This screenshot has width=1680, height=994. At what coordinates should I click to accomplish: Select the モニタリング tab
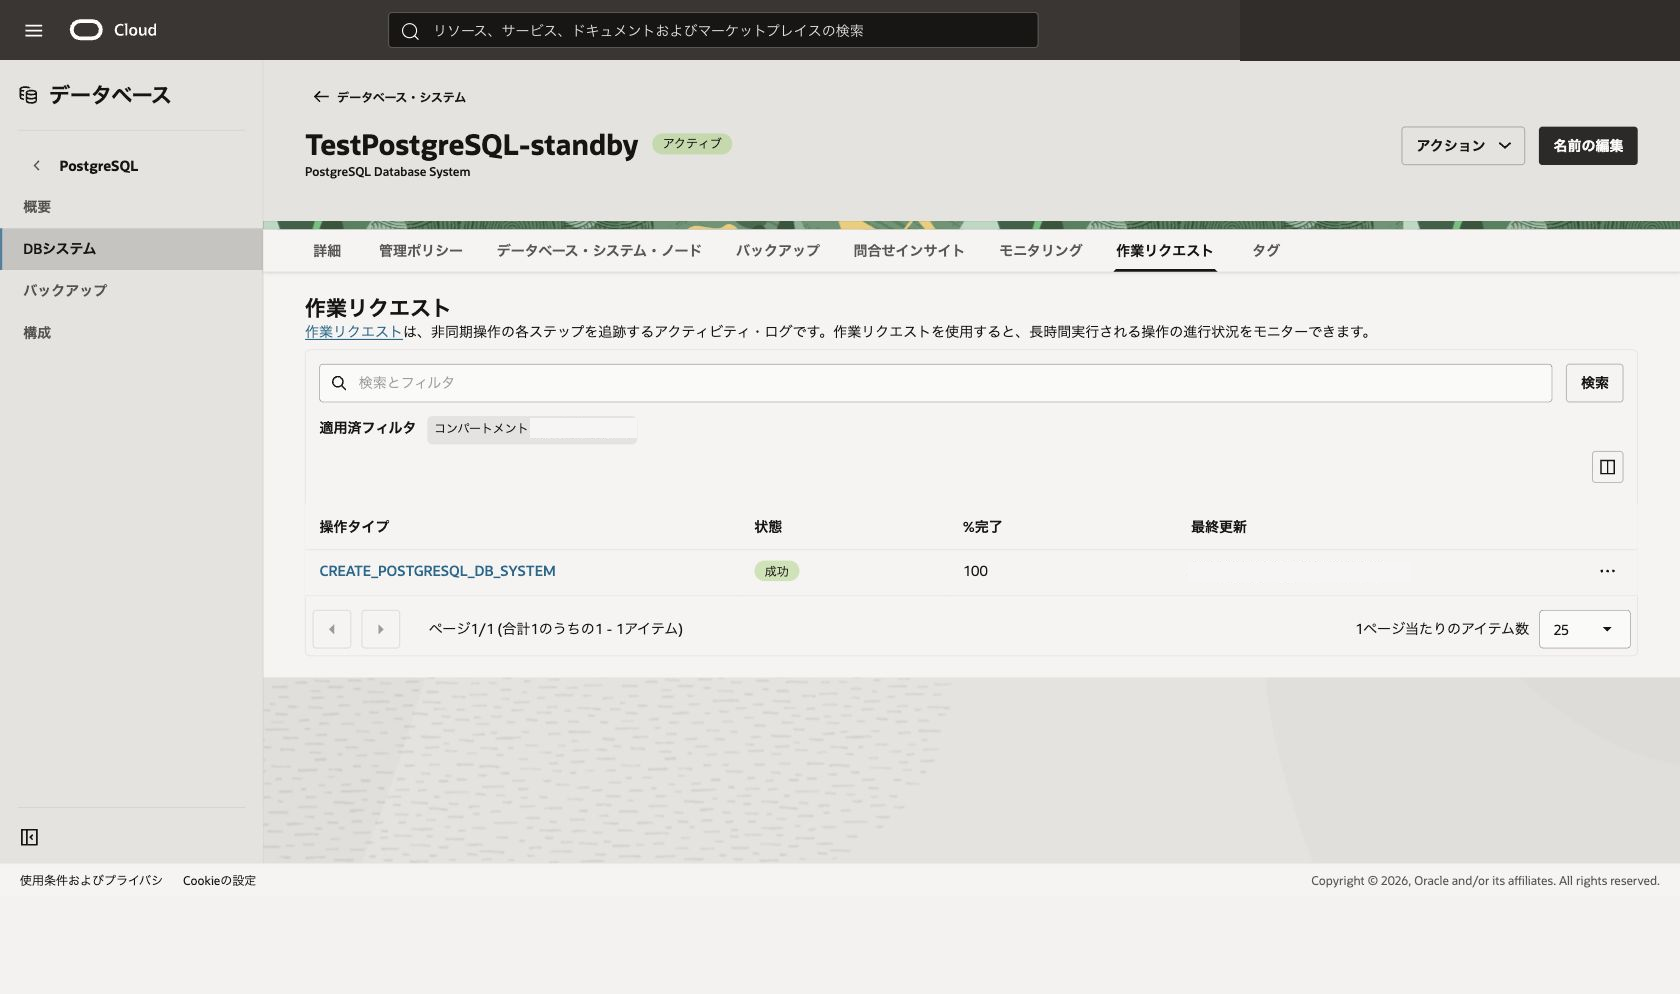[x=1040, y=251]
